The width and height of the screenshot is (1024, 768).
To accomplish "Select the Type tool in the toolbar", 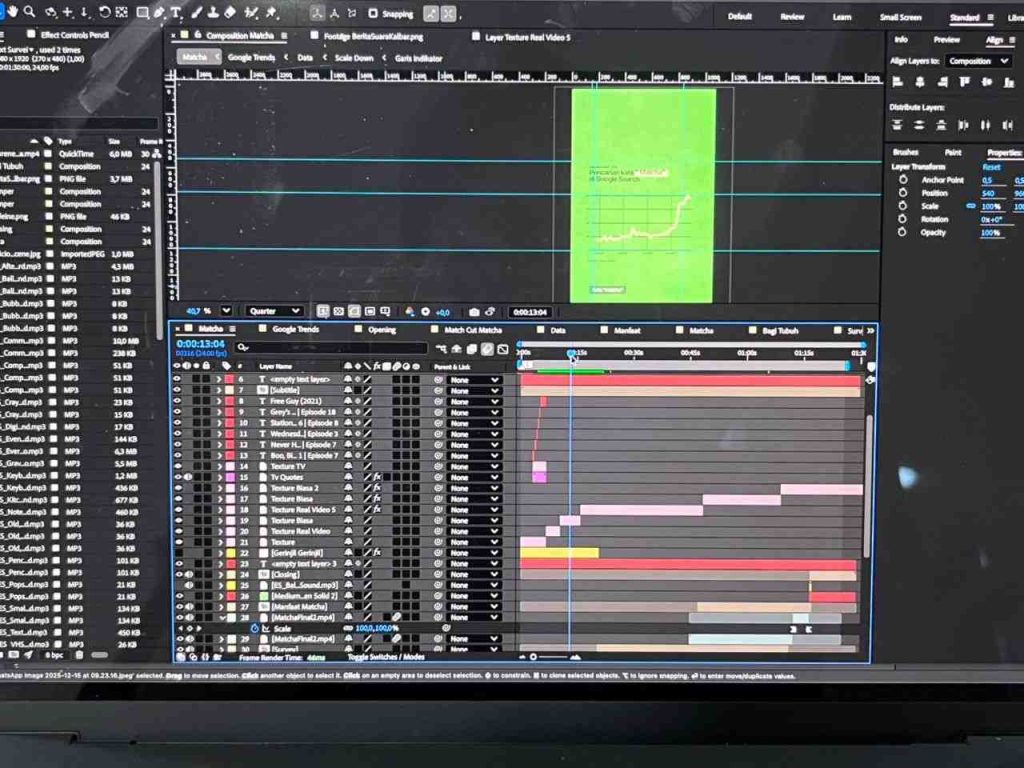I will [177, 13].
